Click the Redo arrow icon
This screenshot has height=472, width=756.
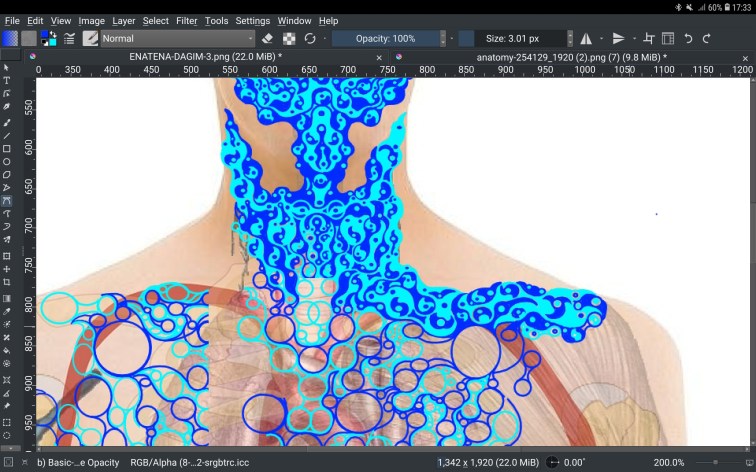706,39
